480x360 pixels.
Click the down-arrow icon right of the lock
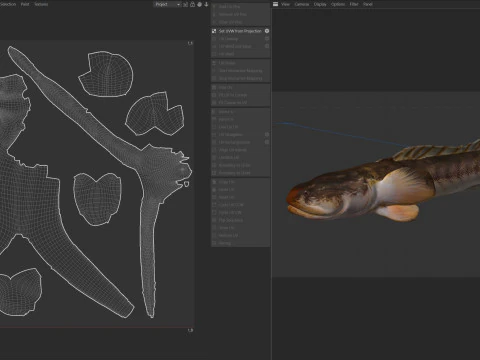click(x=206, y=4)
